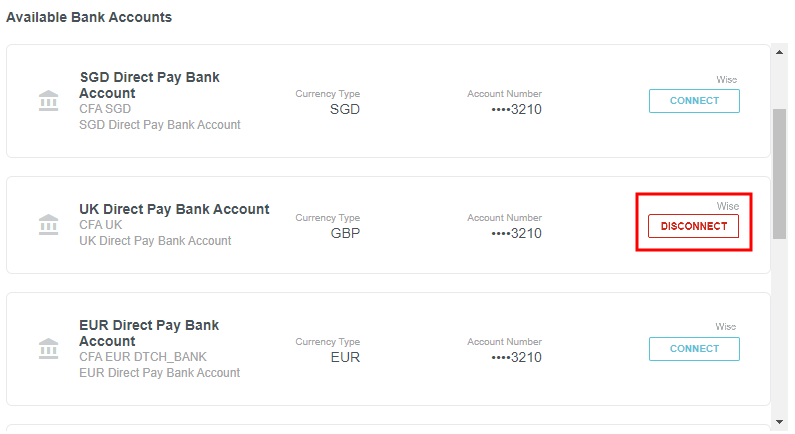Click the Available Bank Accounts heading

tap(89, 17)
